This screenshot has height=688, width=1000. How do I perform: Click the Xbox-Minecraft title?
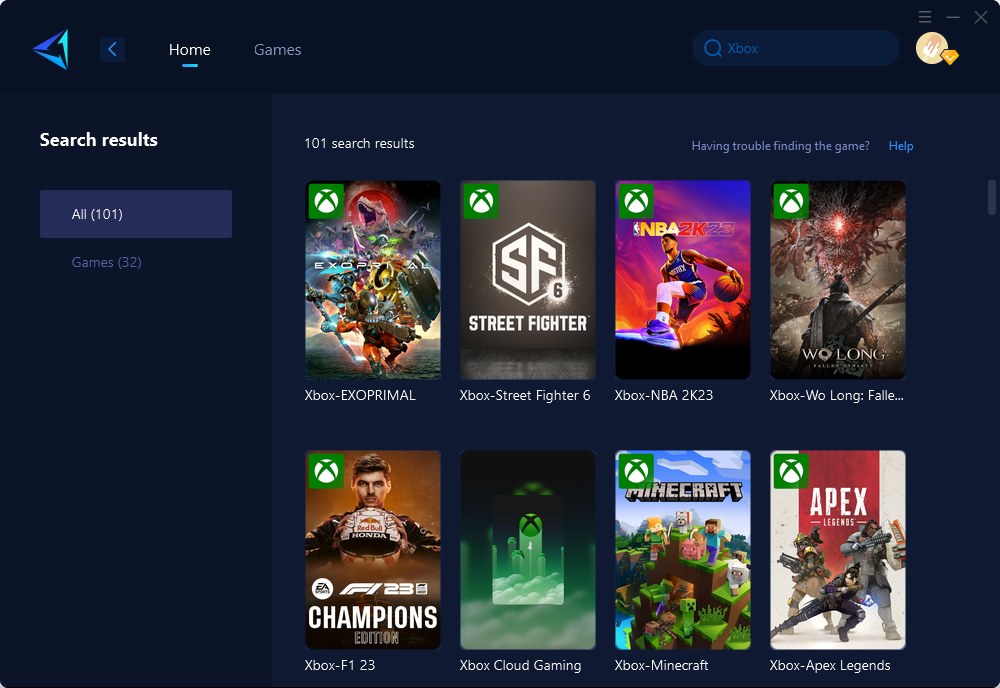pyautogui.click(x=661, y=665)
